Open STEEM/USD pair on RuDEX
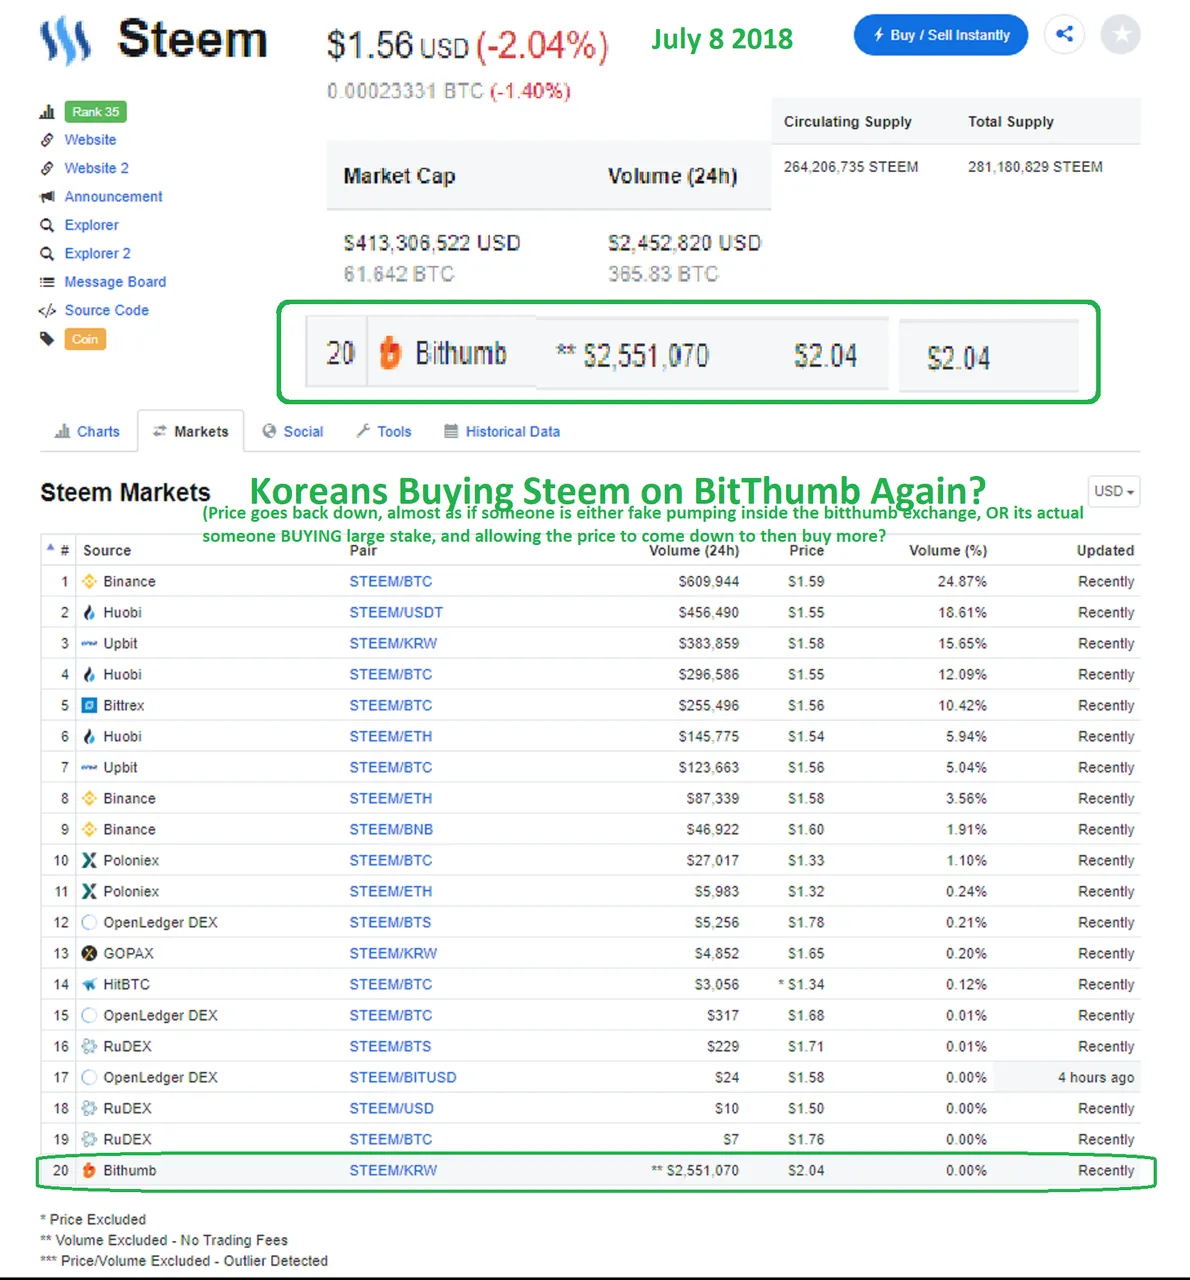This screenshot has width=1190, height=1280. (391, 1108)
